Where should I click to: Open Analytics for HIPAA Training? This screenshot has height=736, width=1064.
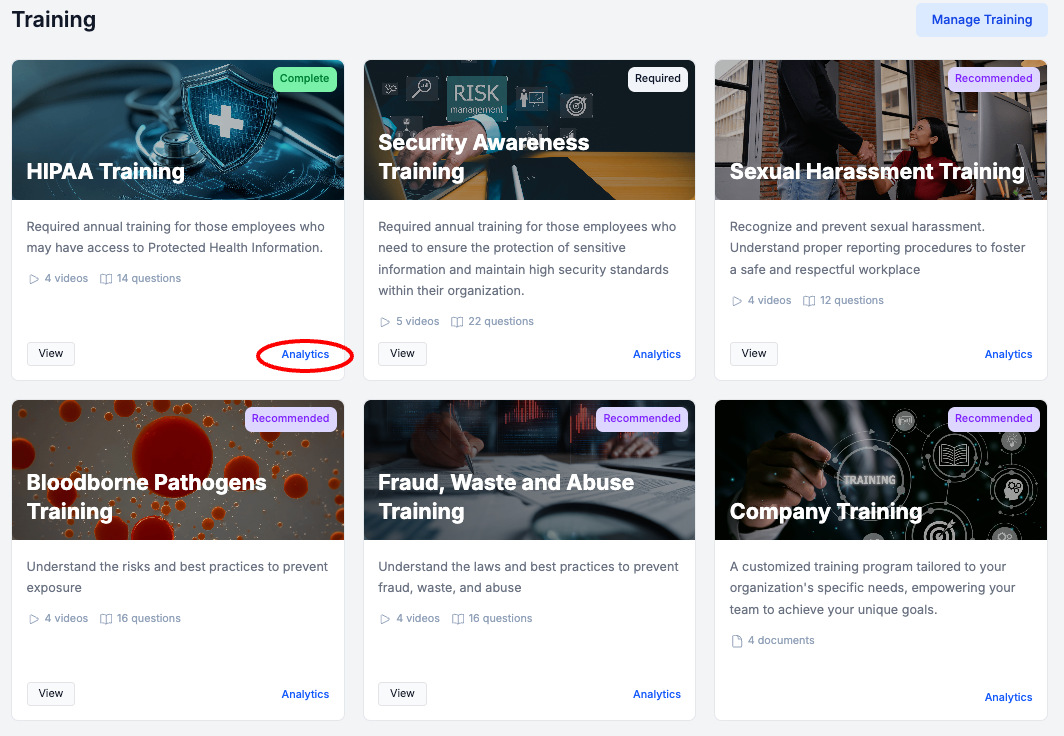[305, 354]
